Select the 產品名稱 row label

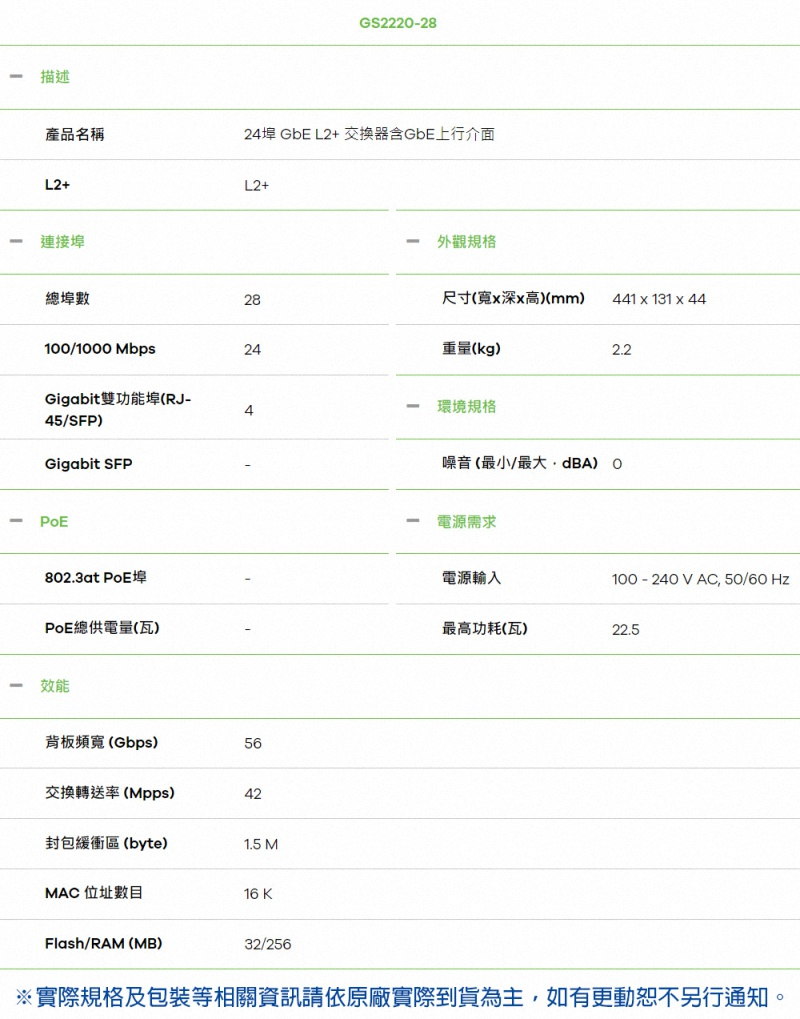pyautogui.click(x=75, y=135)
